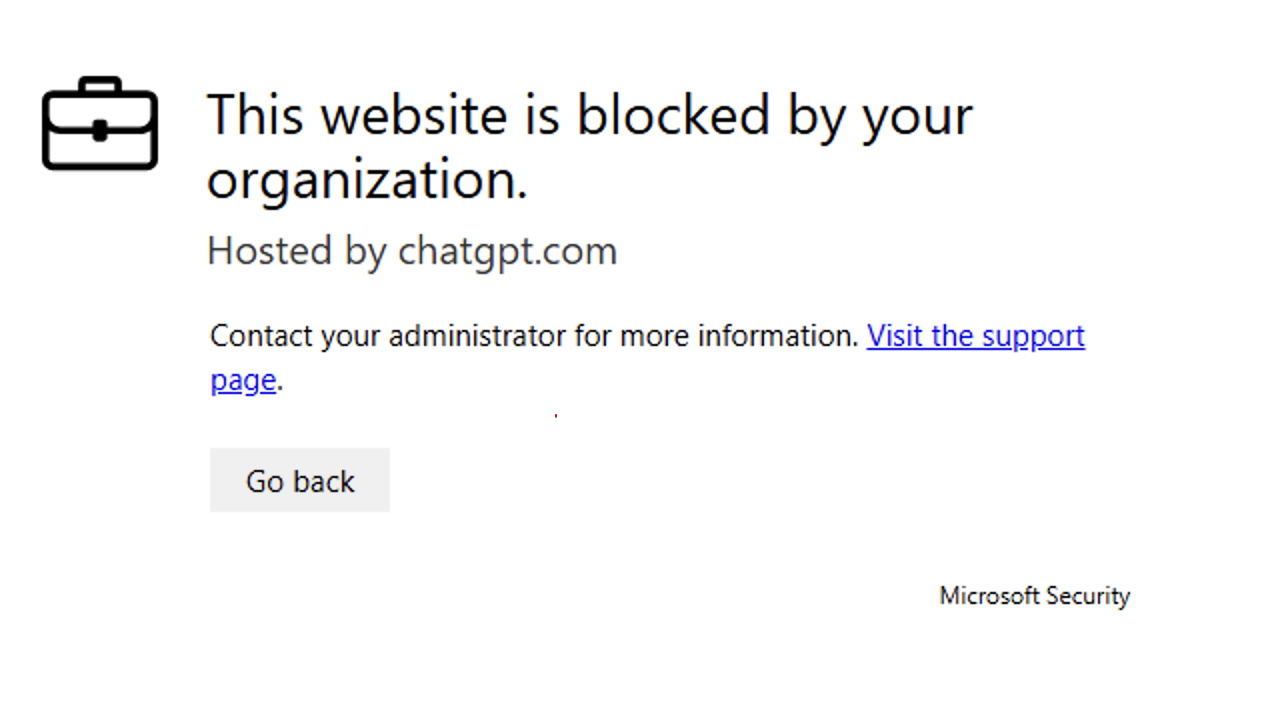Click the word "Microsoft" in the footer
The width and height of the screenshot is (1286, 718).
989,596
